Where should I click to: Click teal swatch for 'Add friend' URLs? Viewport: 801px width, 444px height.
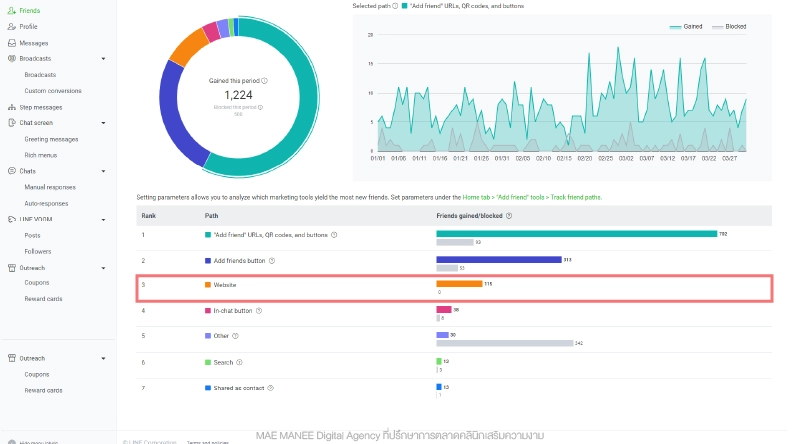(x=208, y=235)
